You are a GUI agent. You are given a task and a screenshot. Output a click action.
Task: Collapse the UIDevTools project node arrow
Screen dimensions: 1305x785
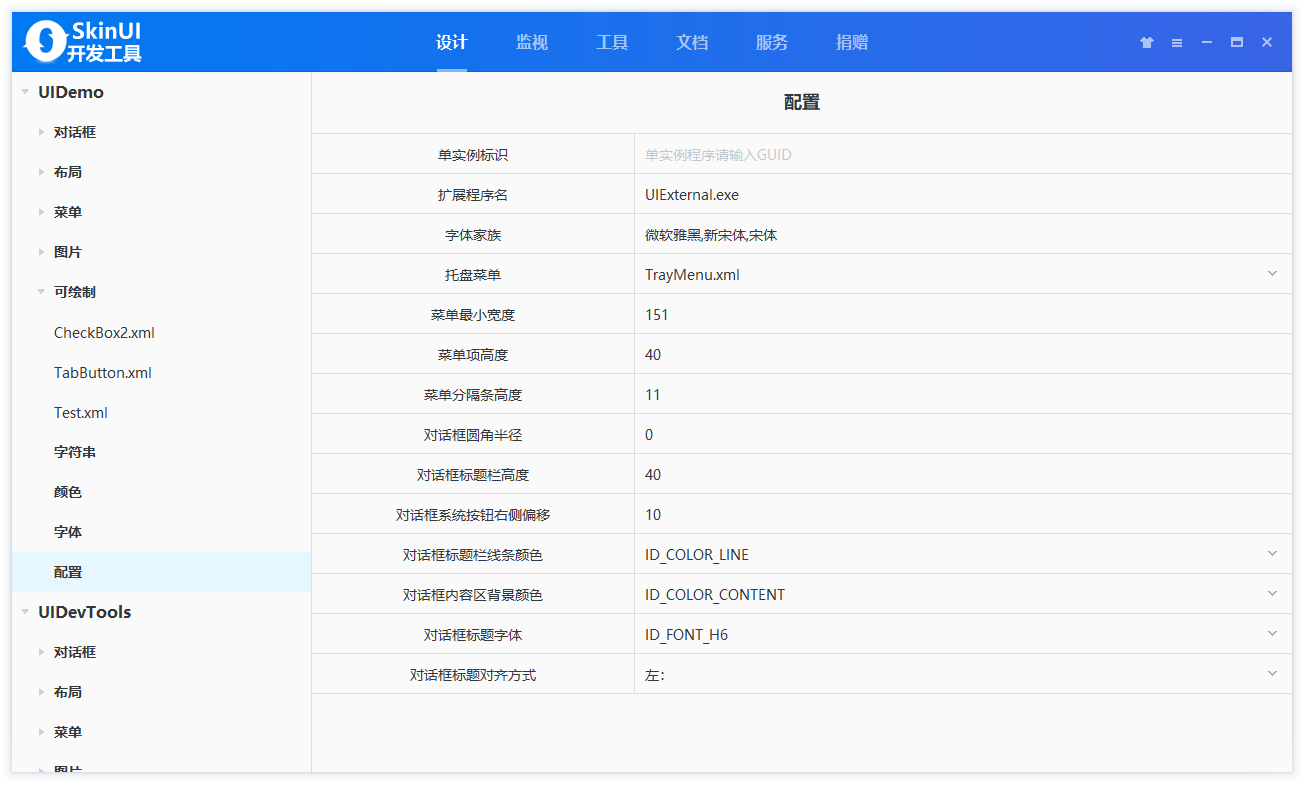click(25, 612)
